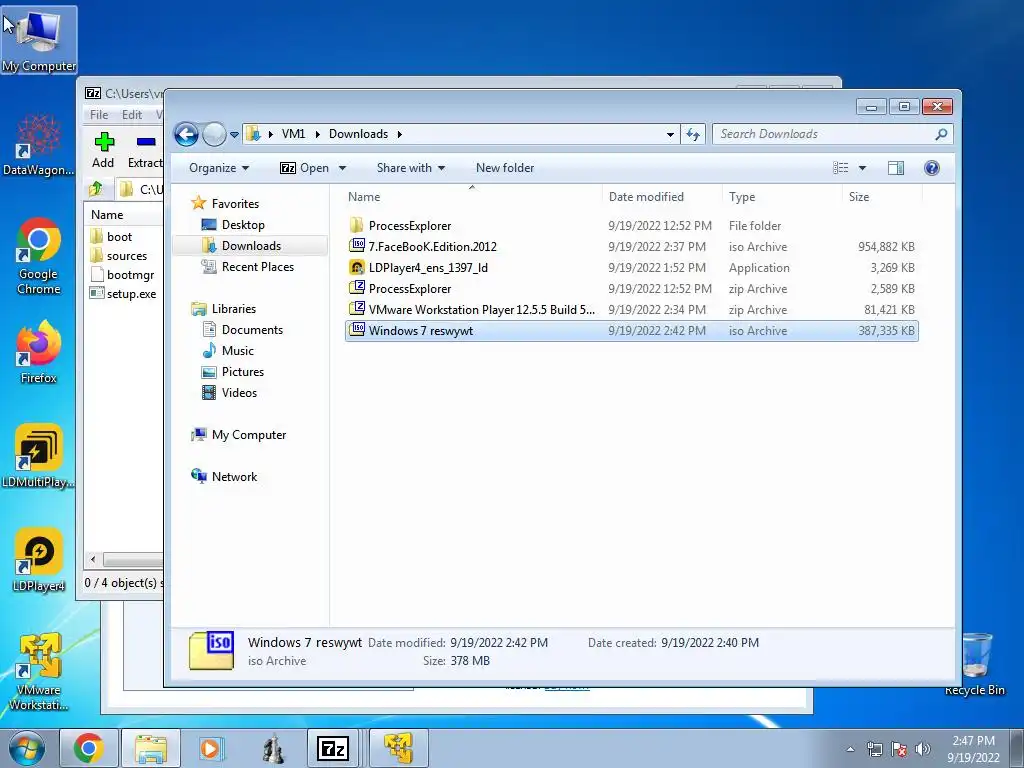Expand the view options dropdown arrow
This screenshot has height=768, width=1024.
[x=862, y=168]
